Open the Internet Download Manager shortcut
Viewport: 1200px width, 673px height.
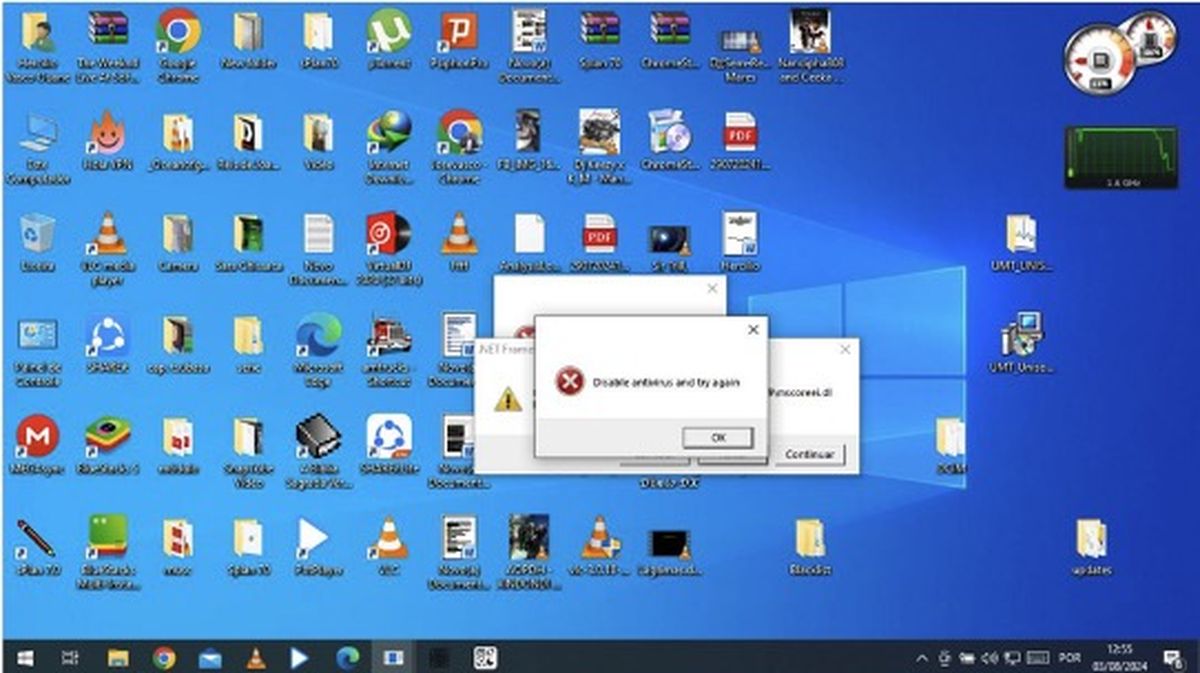click(389, 147)
